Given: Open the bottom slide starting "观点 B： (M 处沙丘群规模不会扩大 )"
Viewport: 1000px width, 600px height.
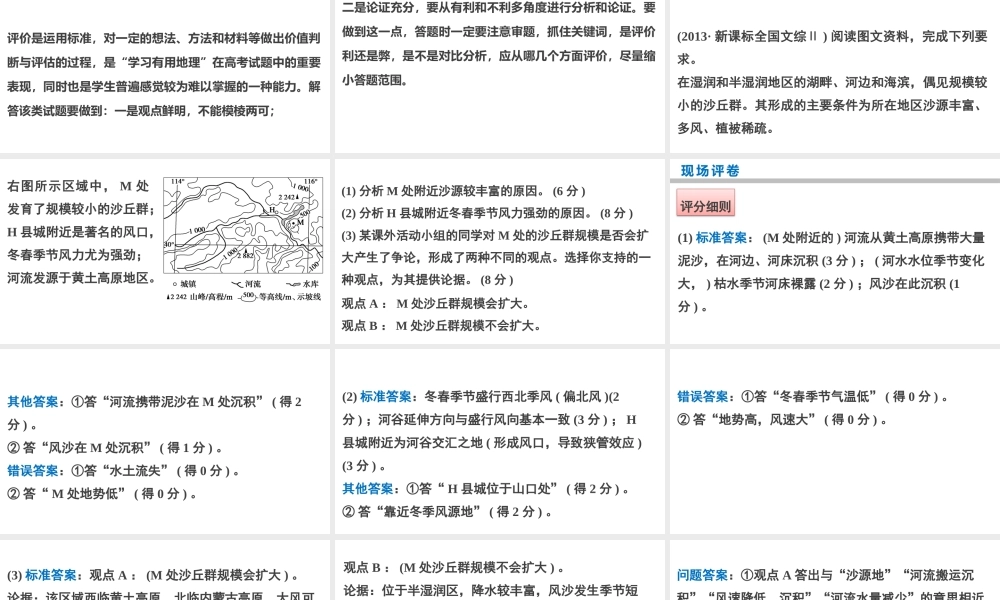Looking at the screenshot, I should point(499,570).
